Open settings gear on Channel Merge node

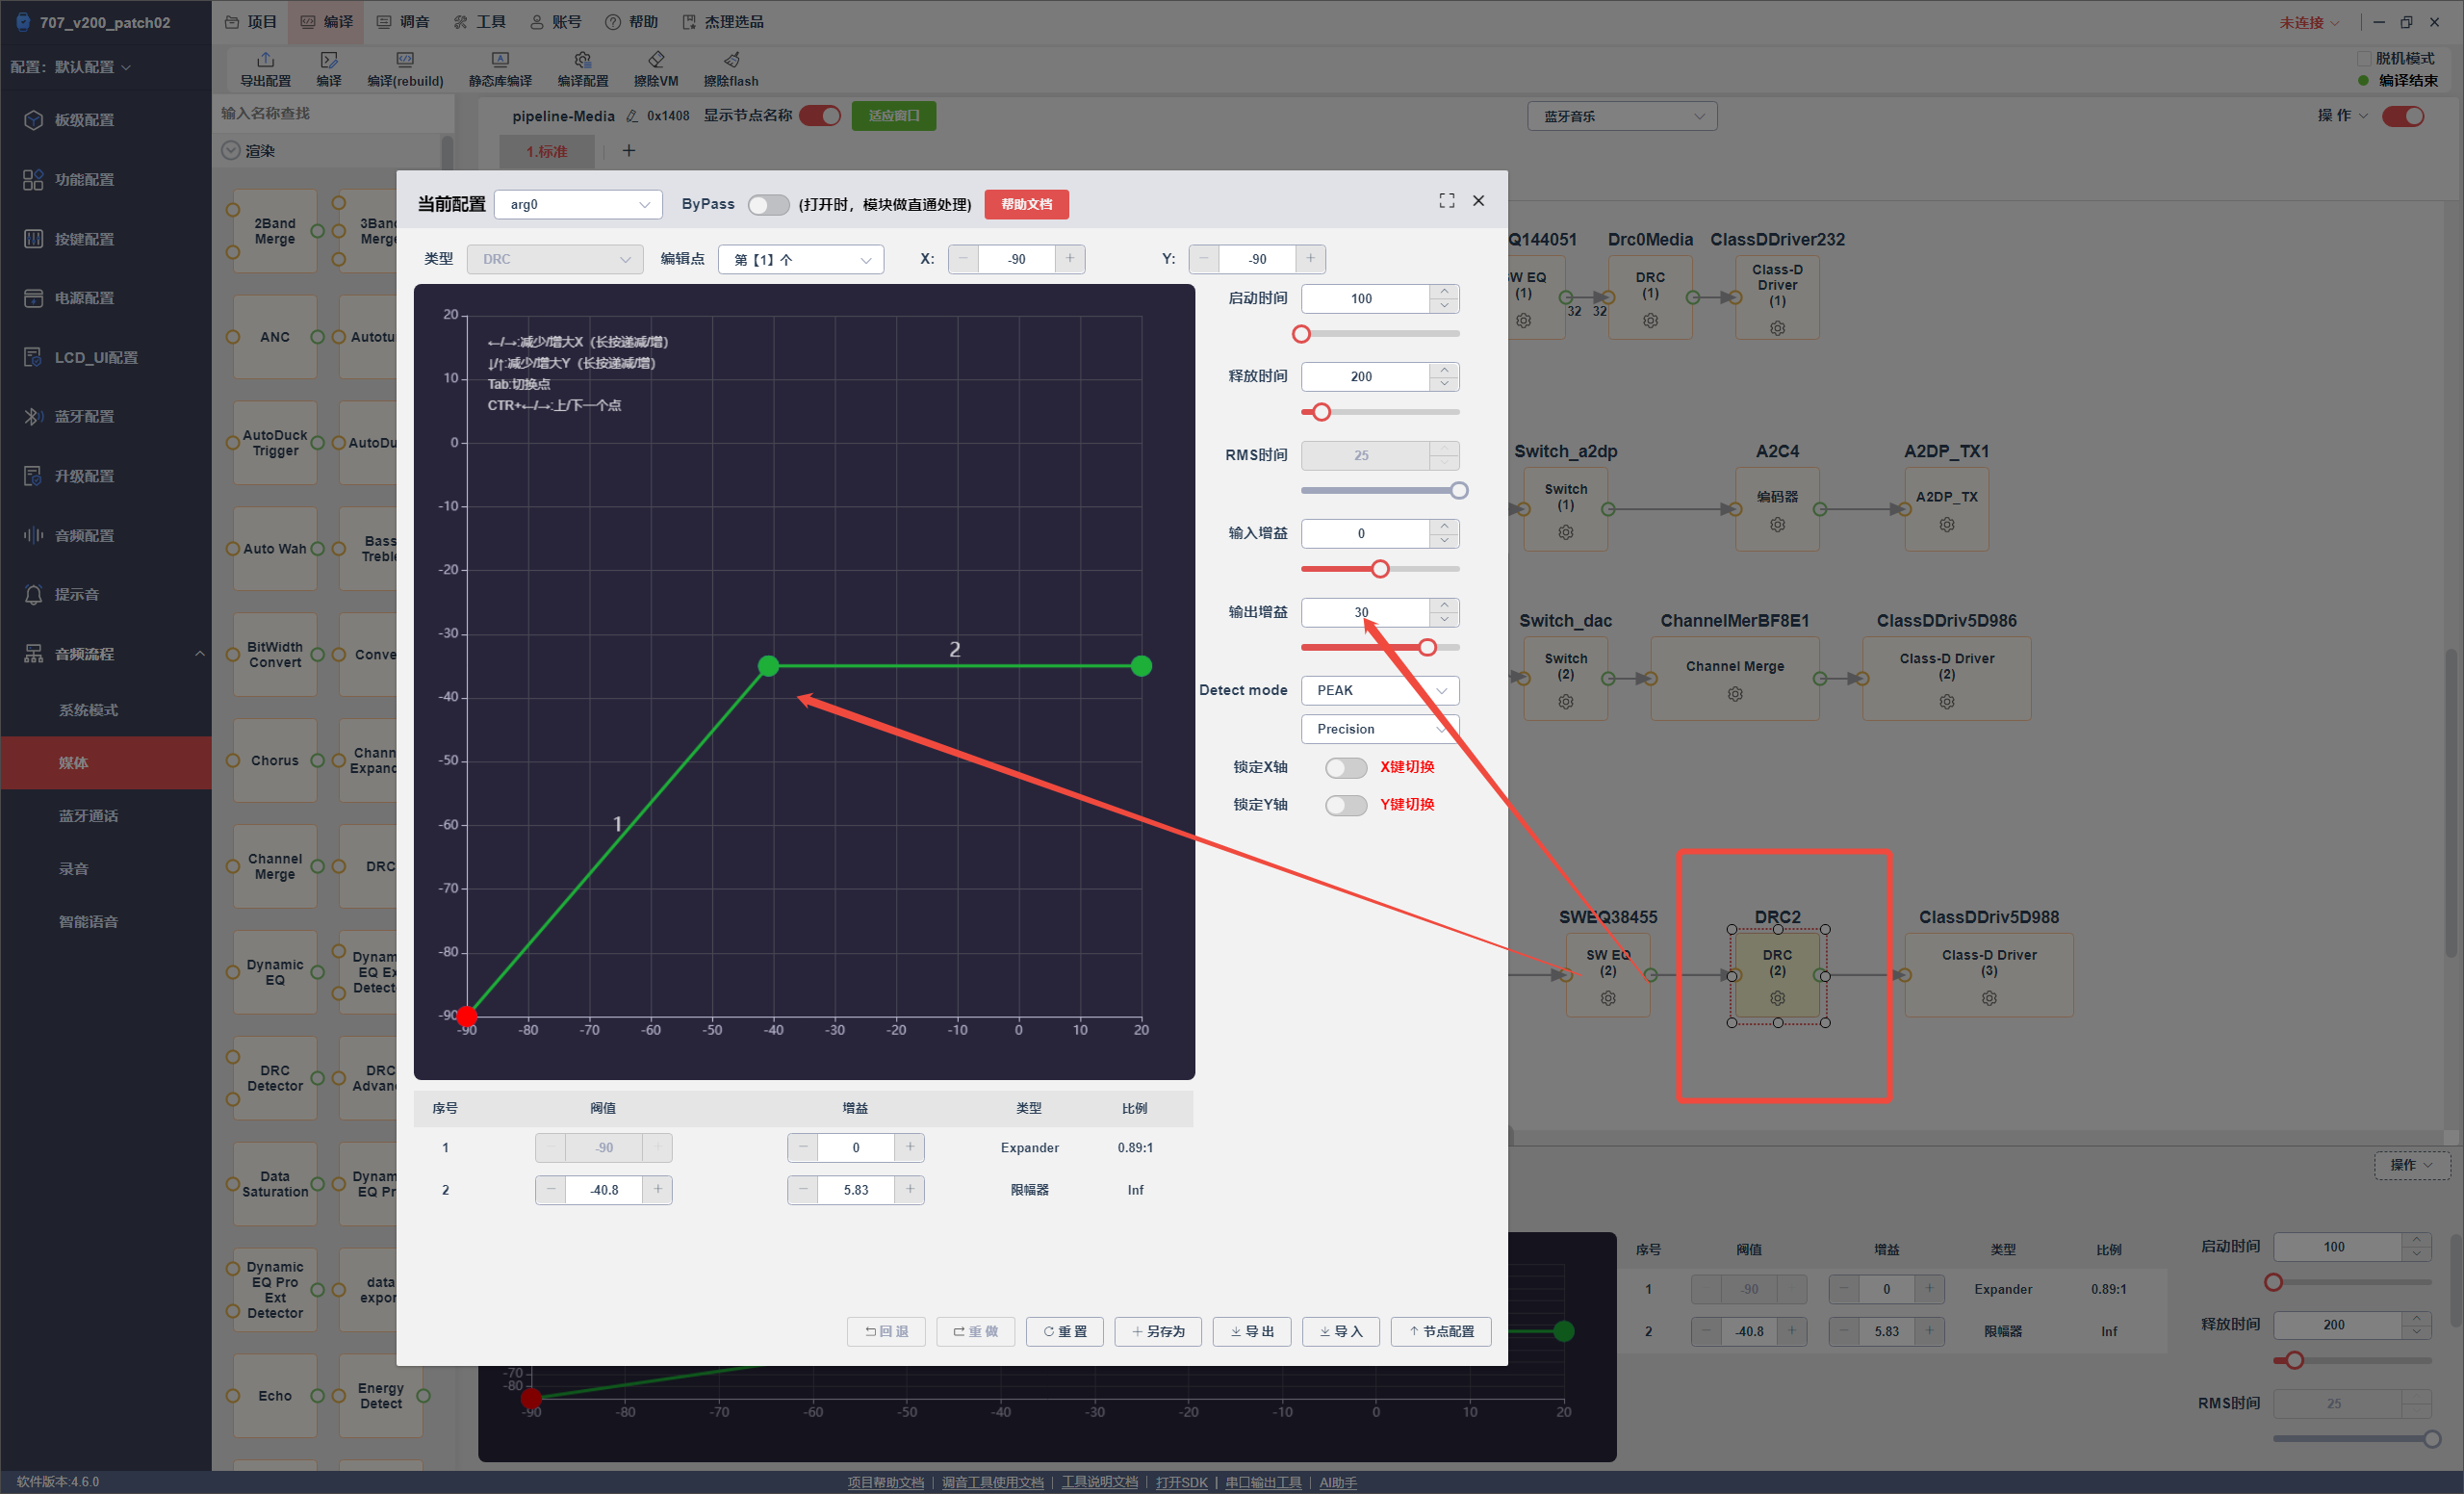(1735, 694)
